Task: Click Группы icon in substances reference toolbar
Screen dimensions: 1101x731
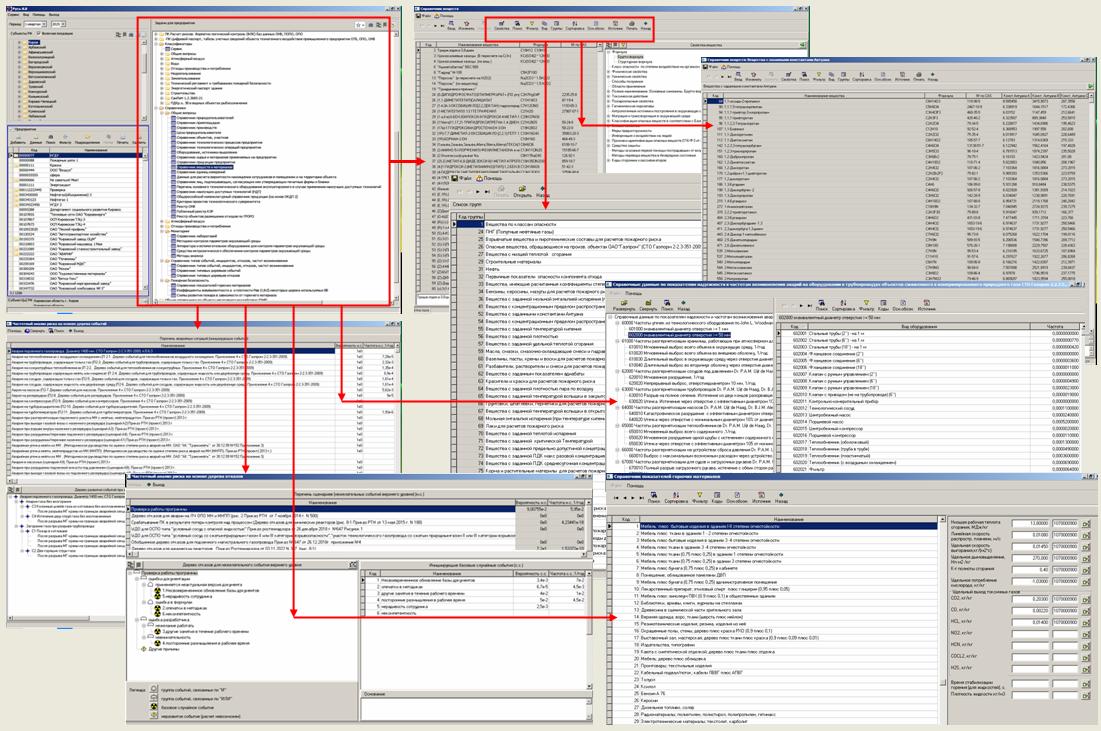Action: [555, 27]
